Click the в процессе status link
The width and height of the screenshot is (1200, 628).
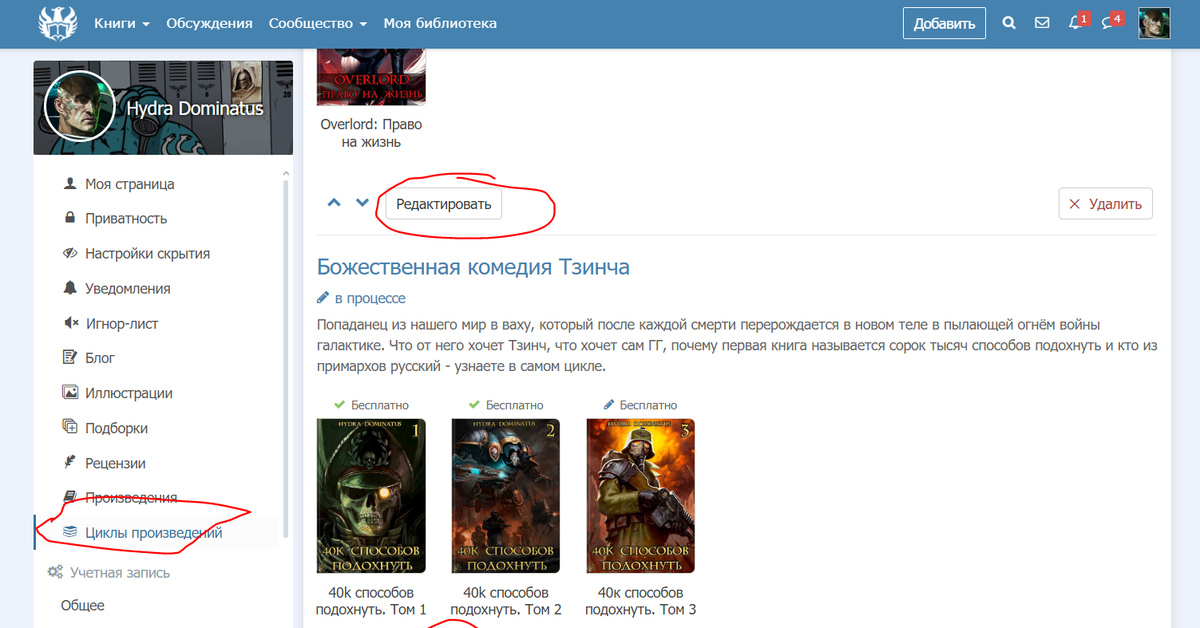(370, 298)
